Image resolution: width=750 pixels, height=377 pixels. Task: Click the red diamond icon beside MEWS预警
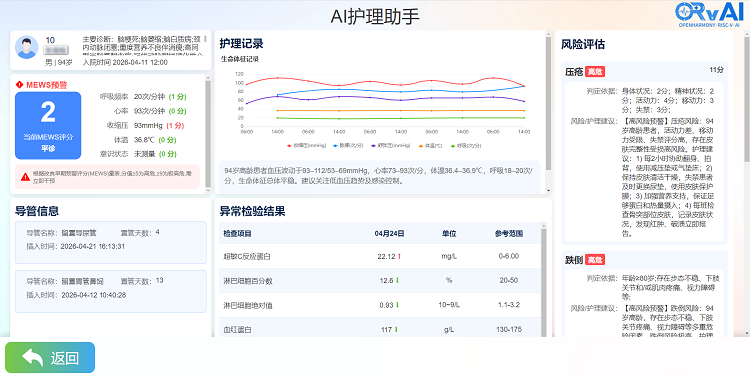20,85
